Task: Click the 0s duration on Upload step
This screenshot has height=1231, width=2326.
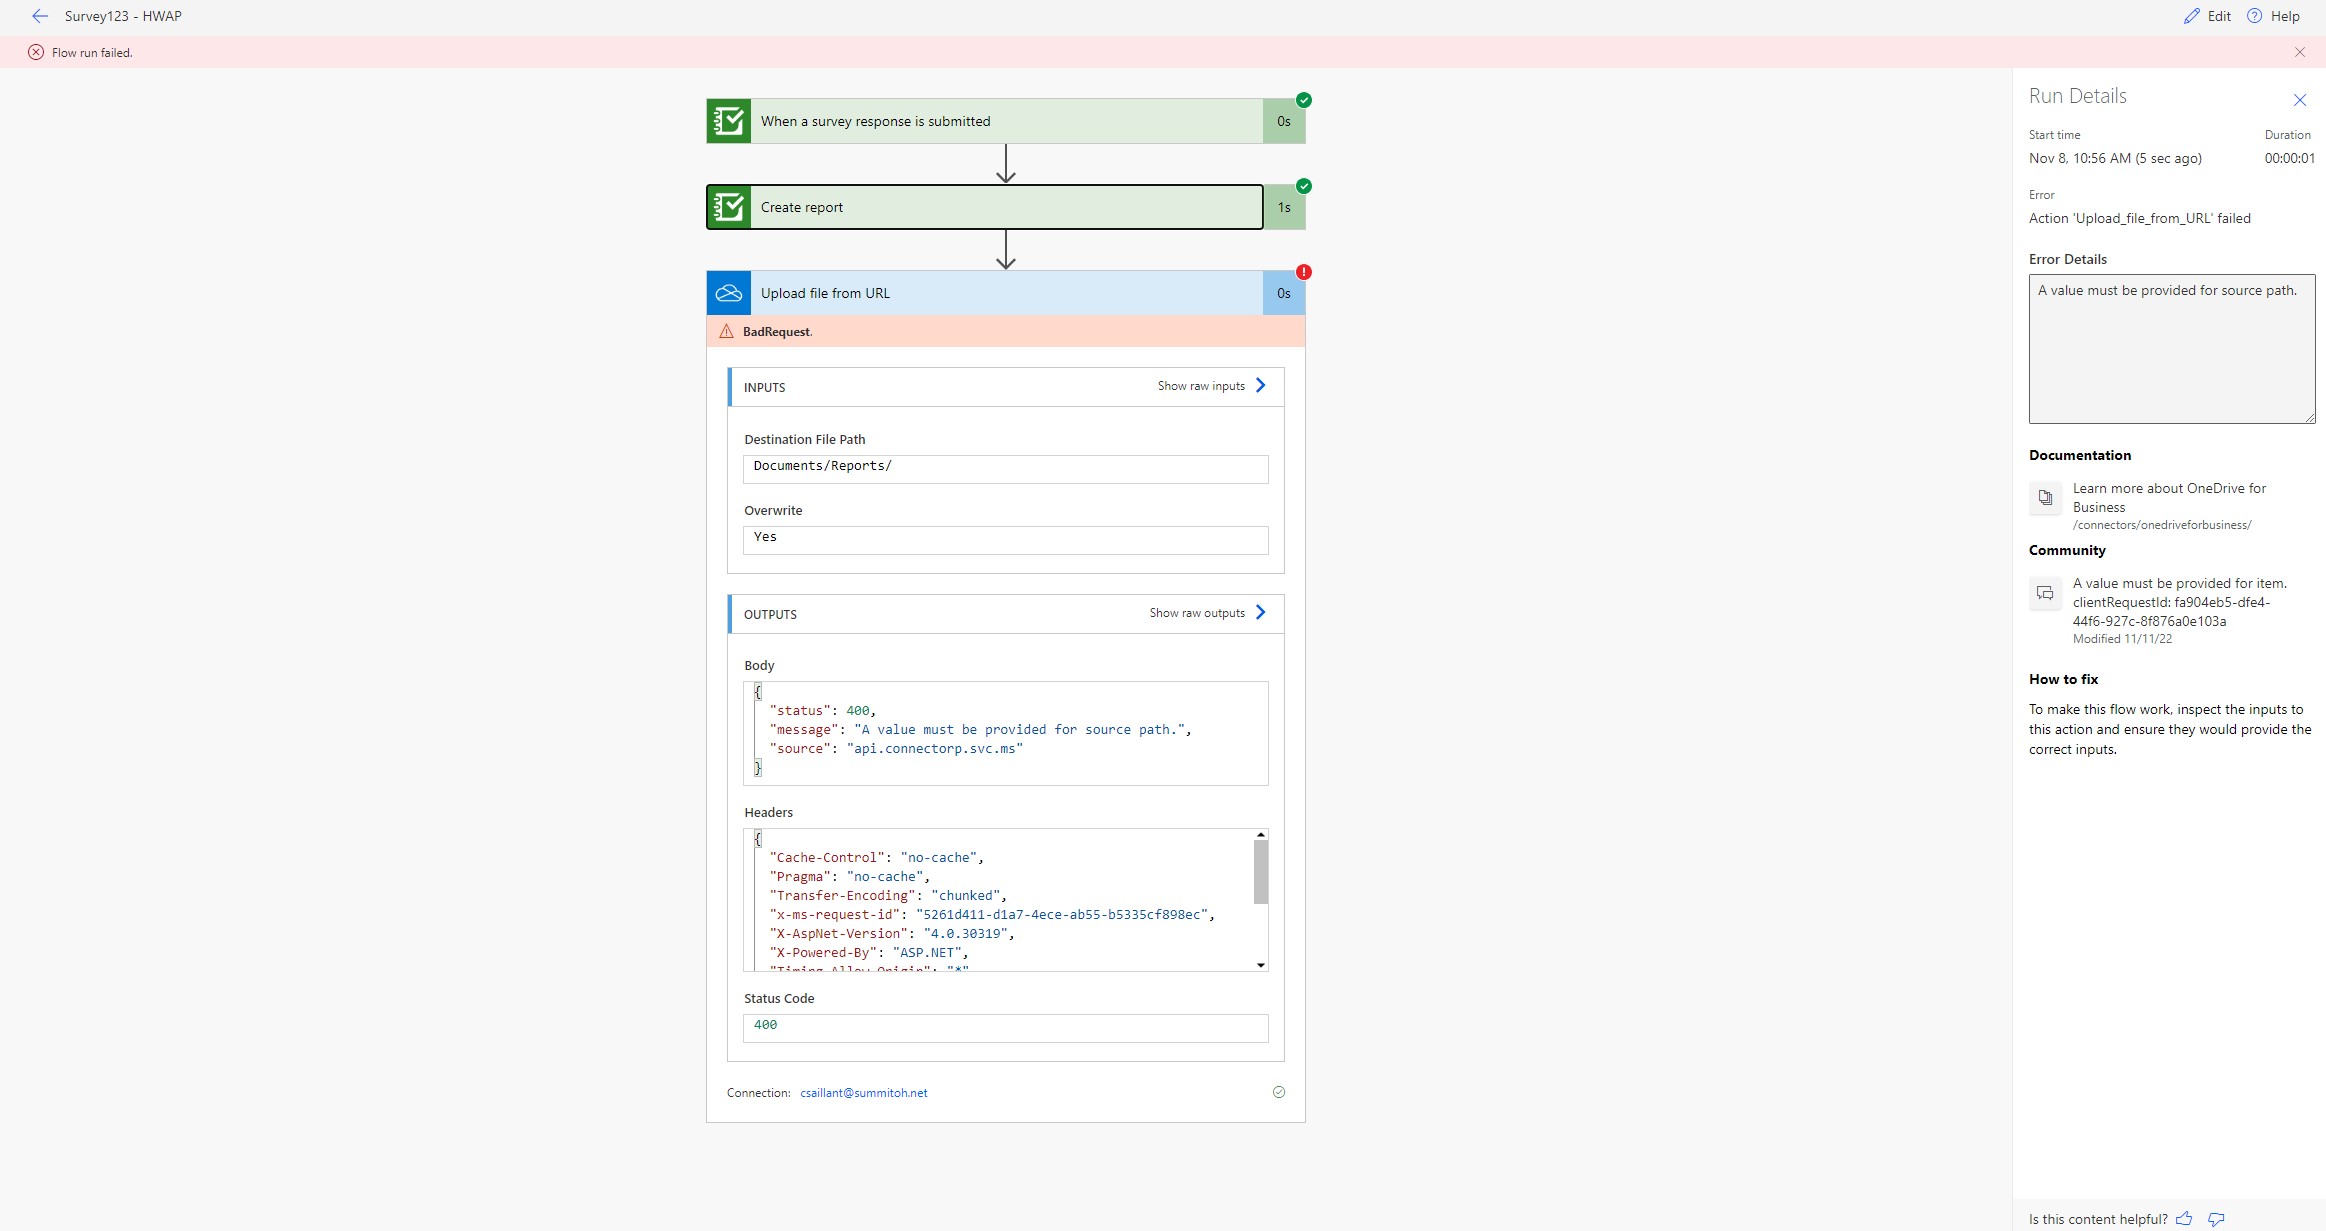Action: [x=1284, y=293]
